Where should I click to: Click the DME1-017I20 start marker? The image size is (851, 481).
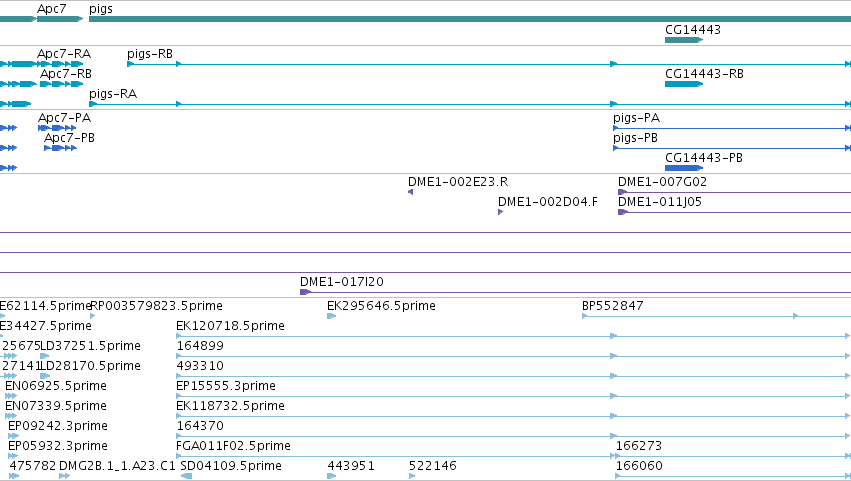305,292
